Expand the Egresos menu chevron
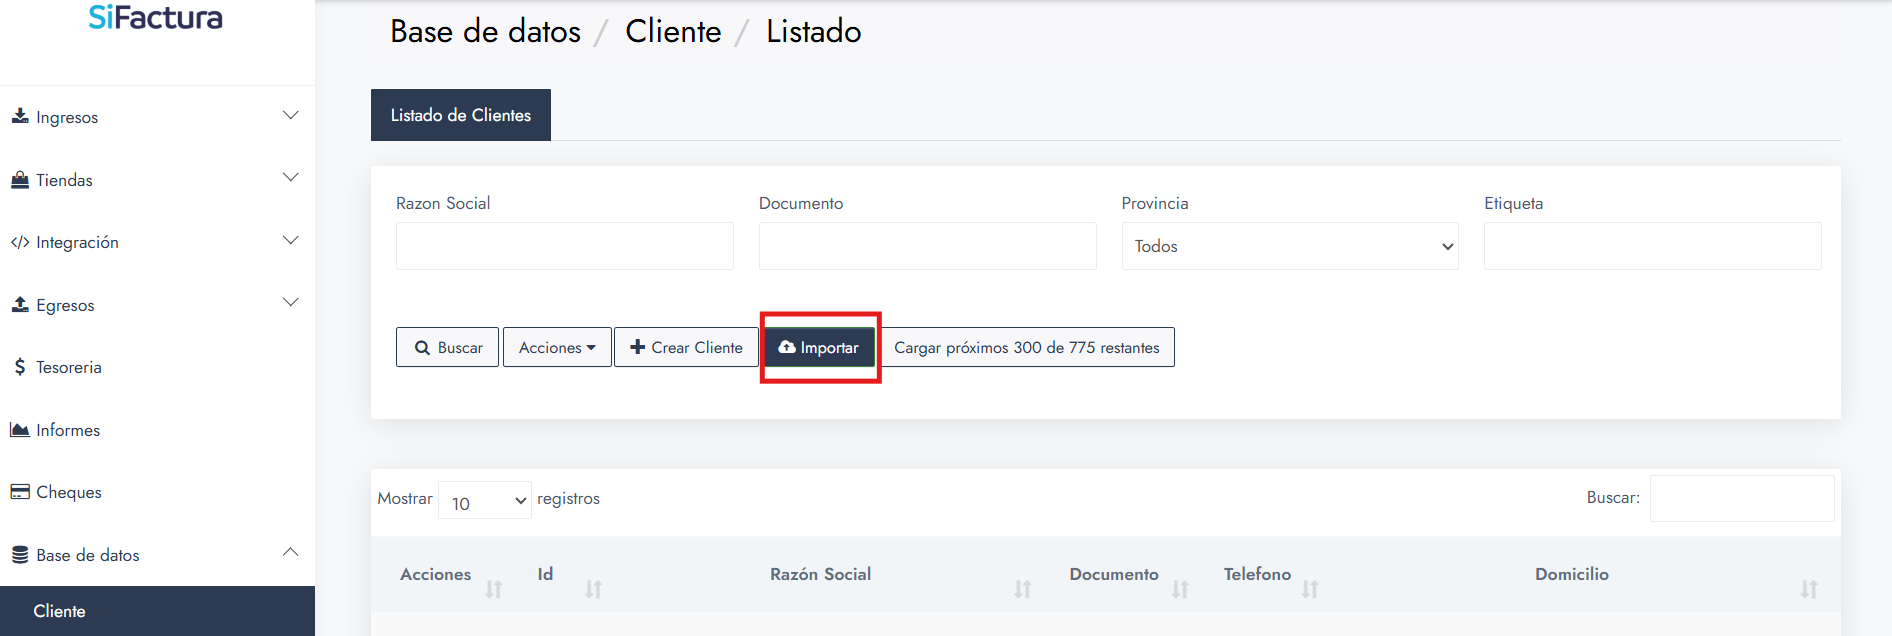Viewport: 1892px width, 636px height. point(290,303)
